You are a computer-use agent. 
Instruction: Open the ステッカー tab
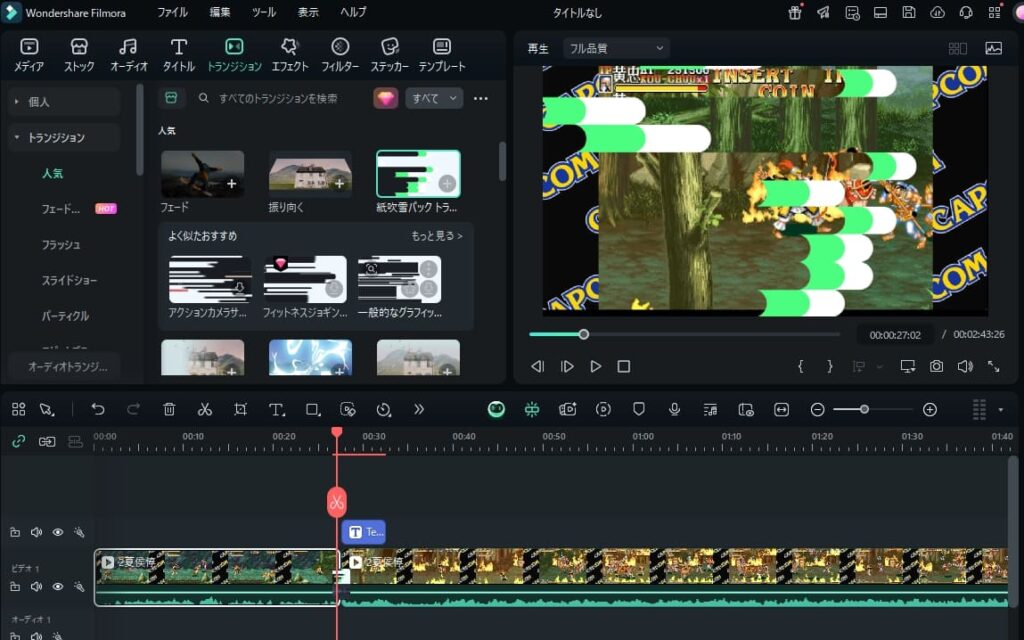point(390,54)
